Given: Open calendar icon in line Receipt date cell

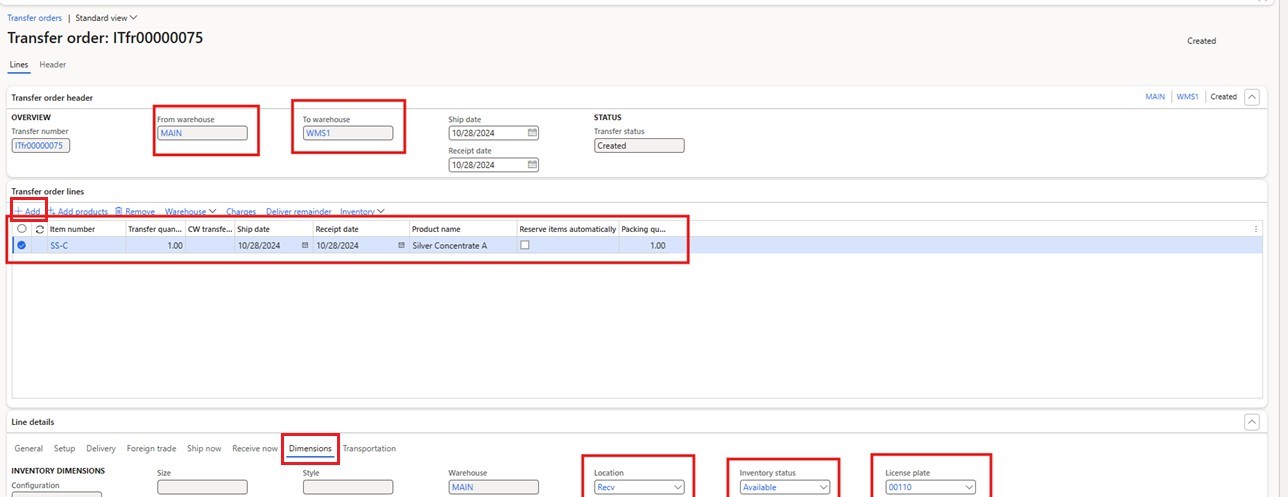Looking at the screenshot, I should coord(401,245).
